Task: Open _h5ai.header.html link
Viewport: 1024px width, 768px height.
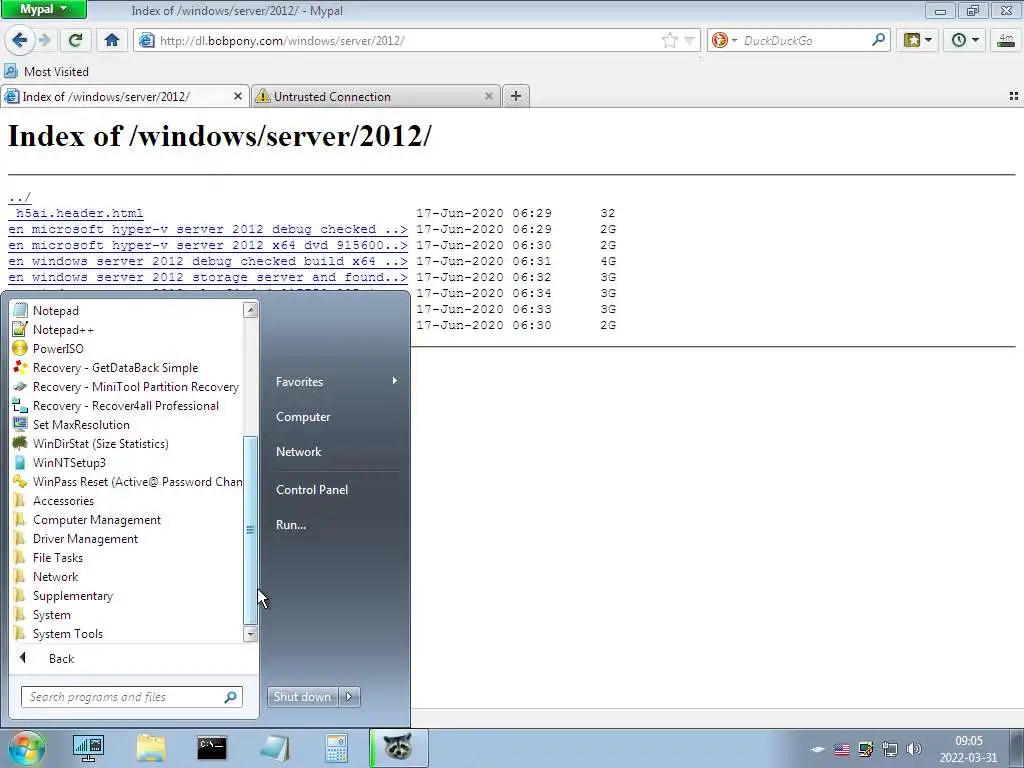Action: tap(76, 213)
